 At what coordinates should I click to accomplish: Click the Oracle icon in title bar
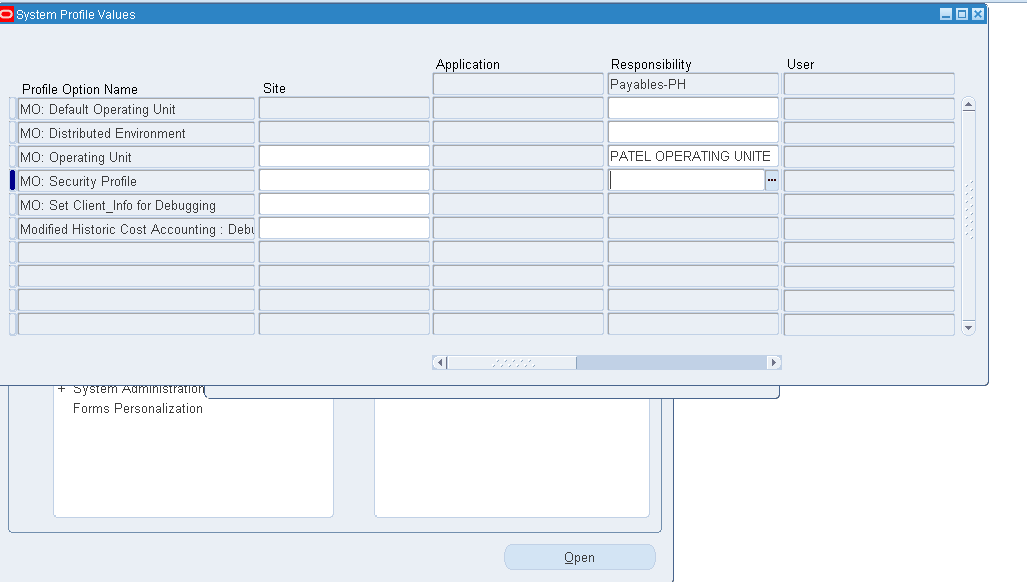pos(7,14)
